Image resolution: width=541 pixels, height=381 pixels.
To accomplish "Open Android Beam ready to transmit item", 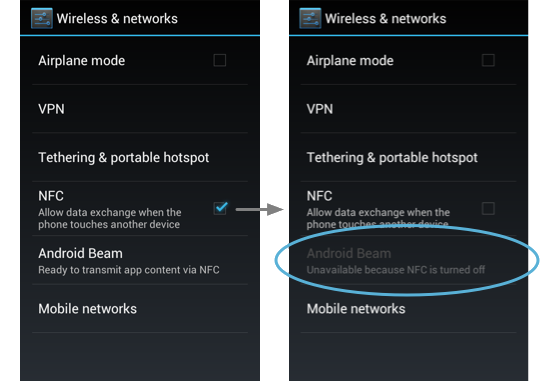I will coord(140,261).
